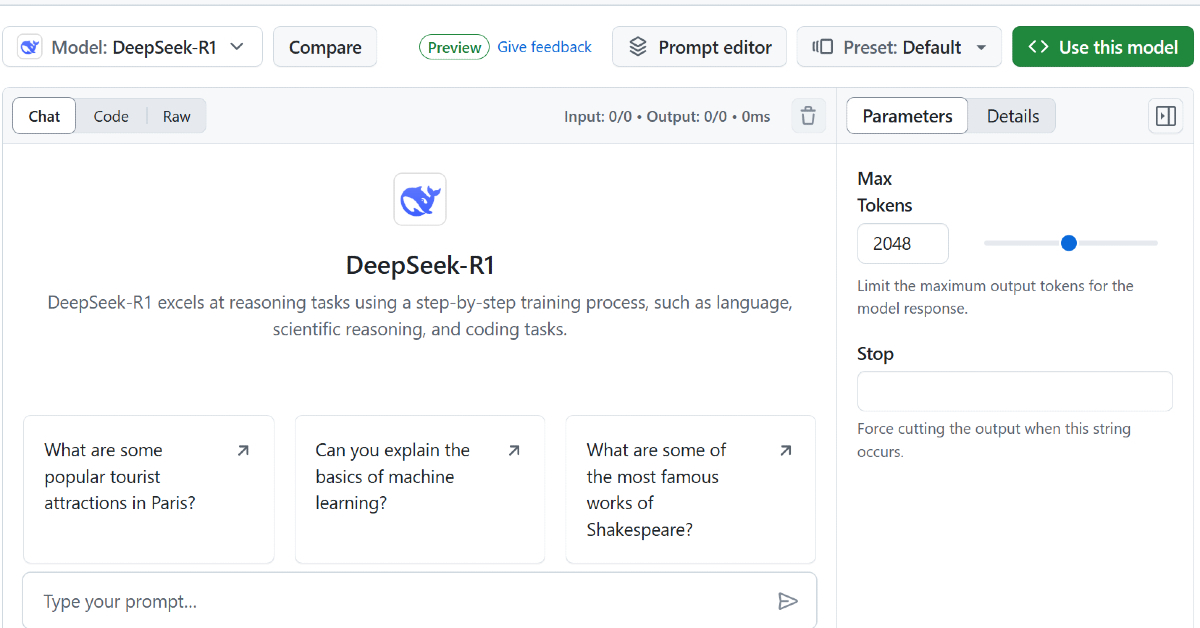
Task: Clear the conversation with the trash icon
Action: pyautogui.click(x=808, y=116)
